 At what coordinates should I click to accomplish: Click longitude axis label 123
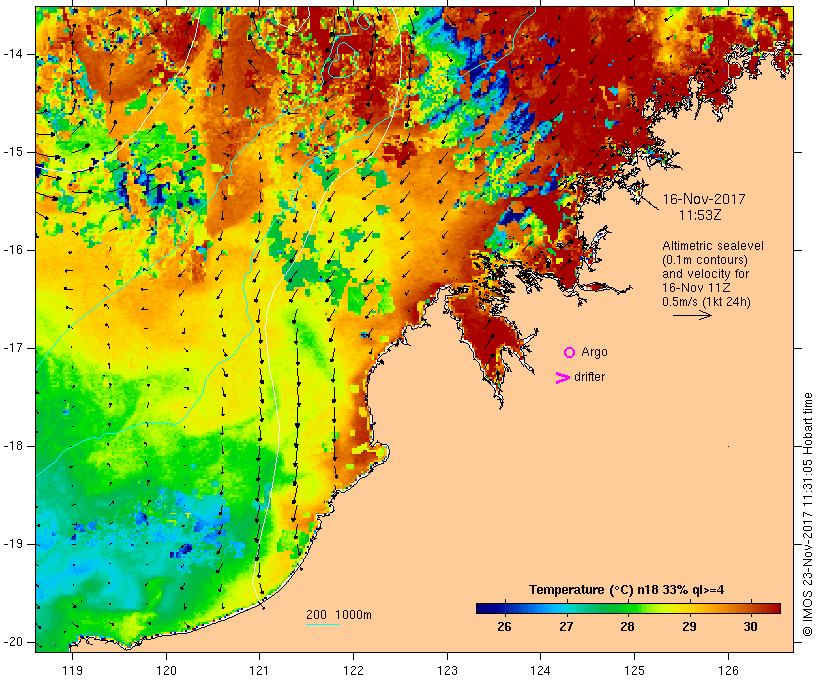click(x=447, y=670)
